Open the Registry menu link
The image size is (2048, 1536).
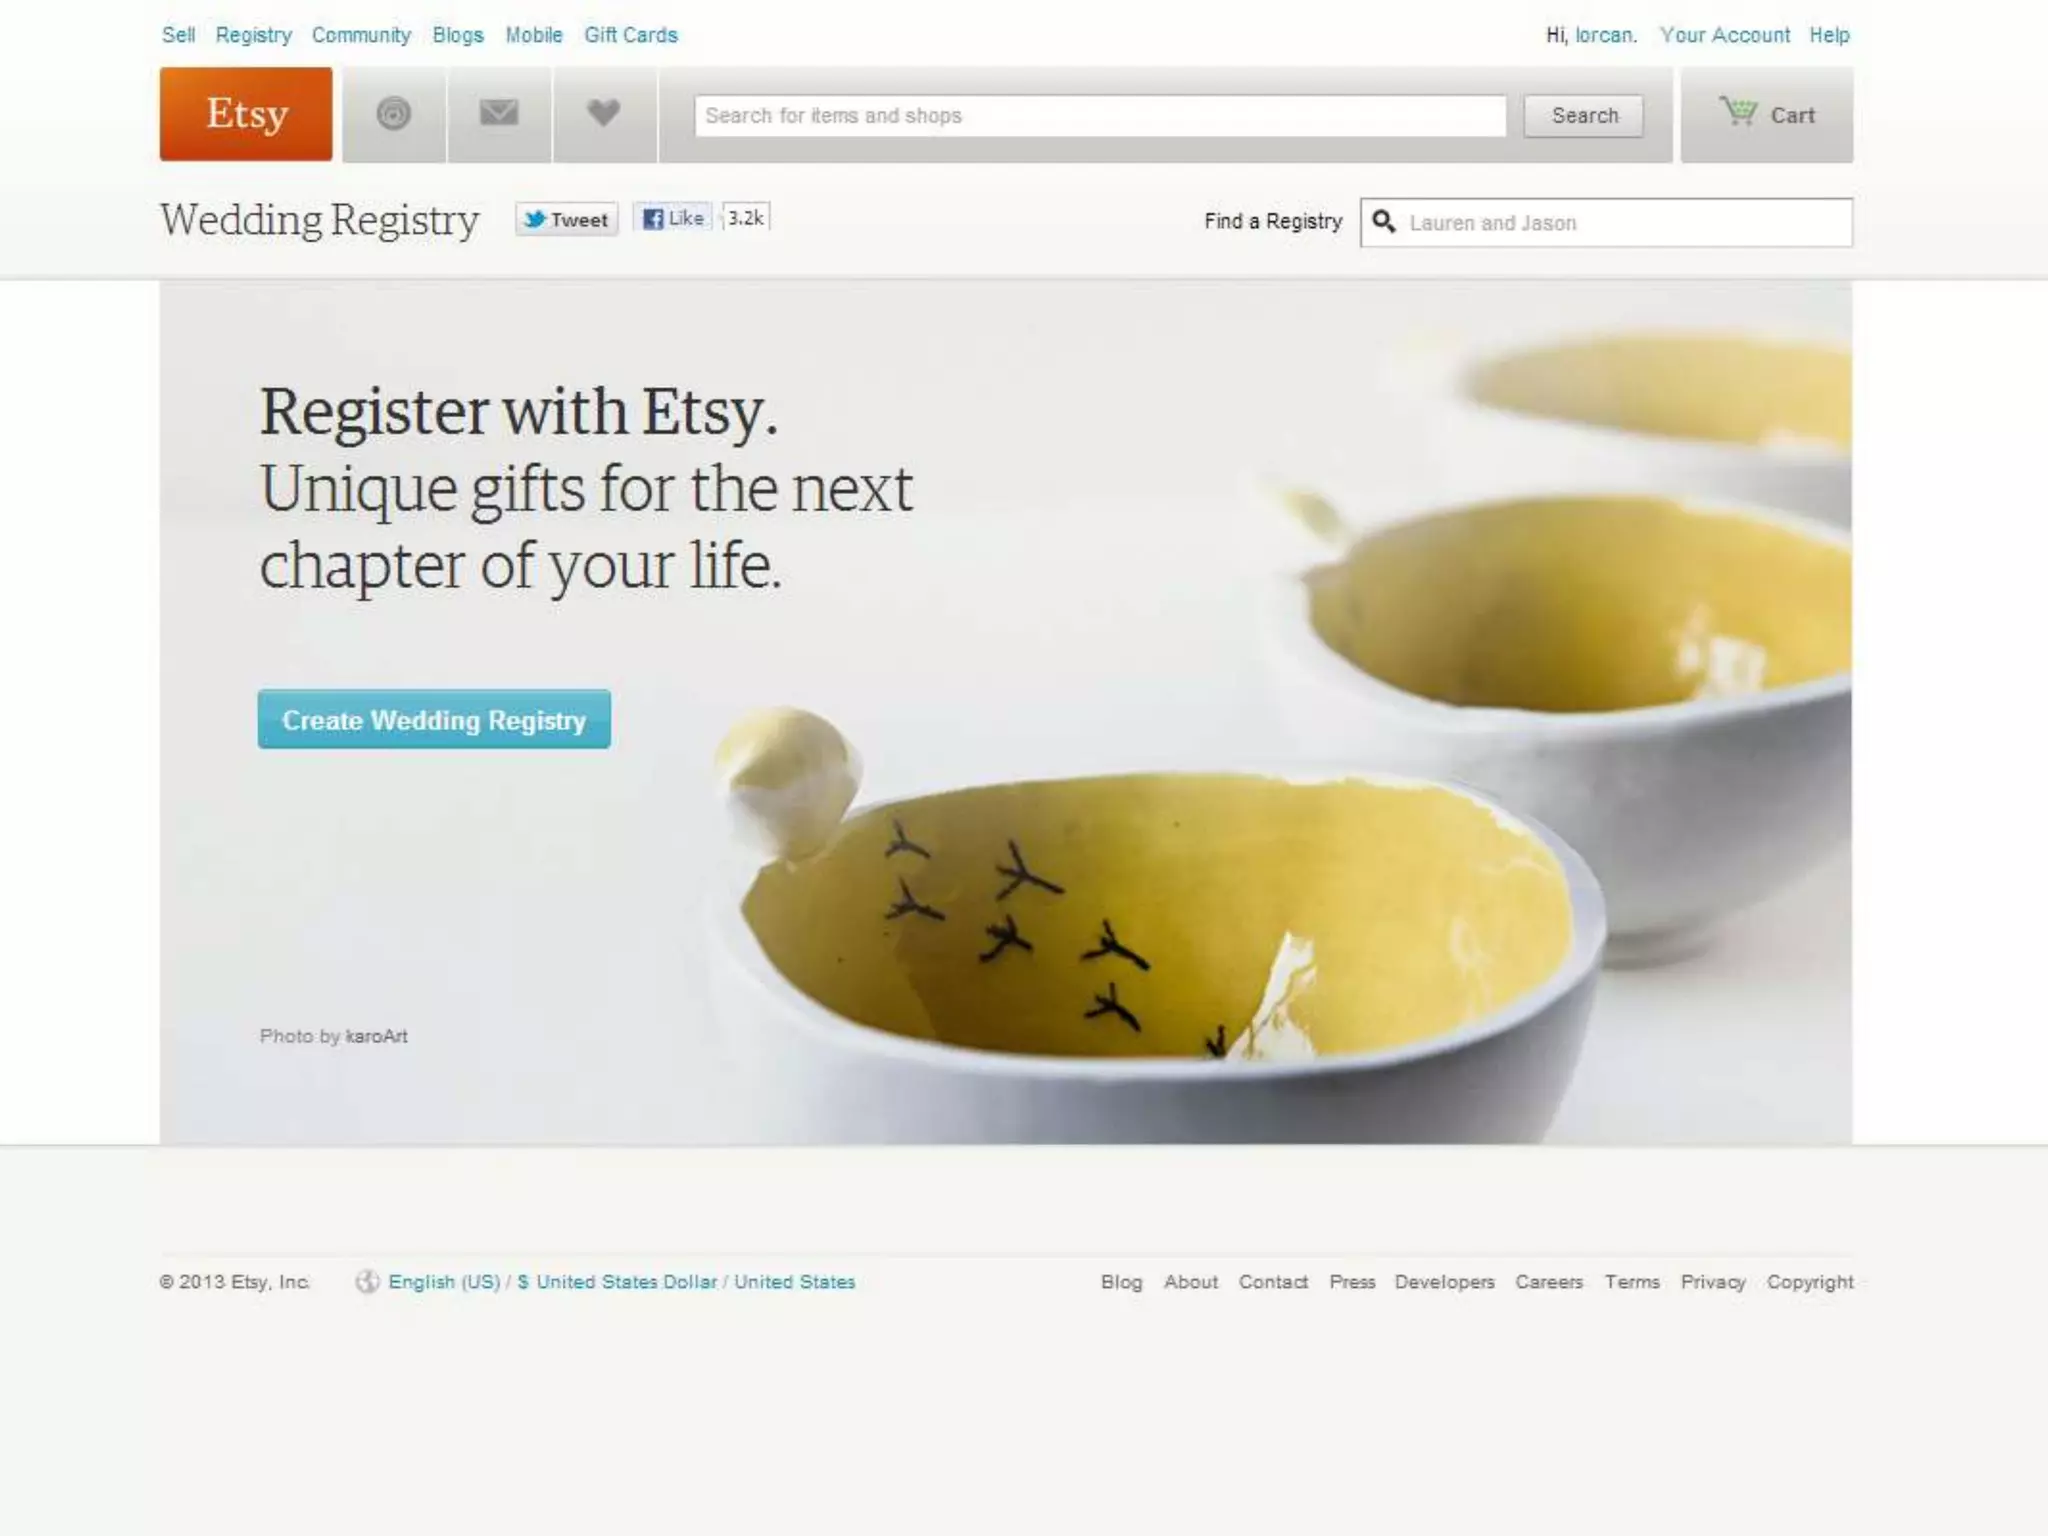254,35
